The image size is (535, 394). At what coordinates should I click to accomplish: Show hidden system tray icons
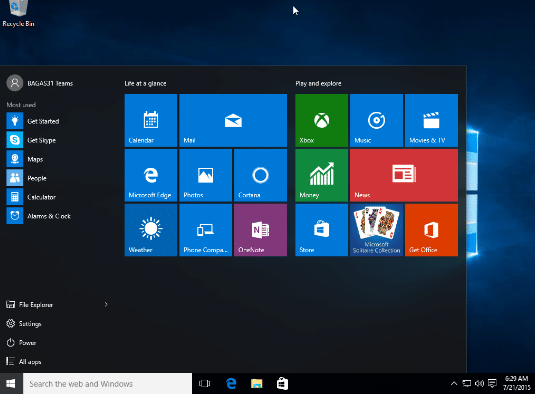tap(454, 383)
